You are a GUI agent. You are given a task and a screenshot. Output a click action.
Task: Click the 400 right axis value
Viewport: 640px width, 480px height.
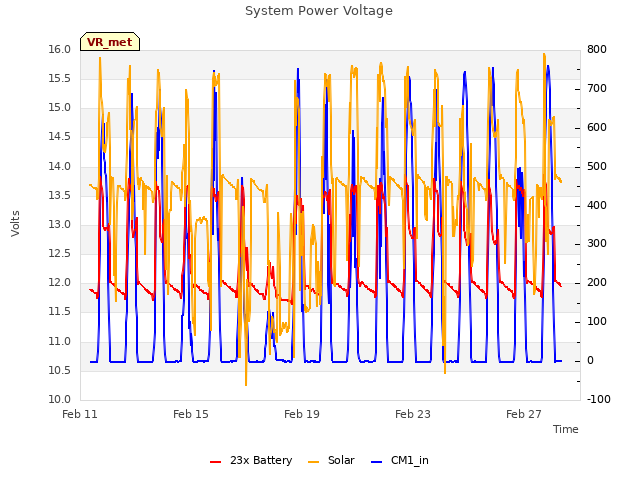tap(597, 206)
